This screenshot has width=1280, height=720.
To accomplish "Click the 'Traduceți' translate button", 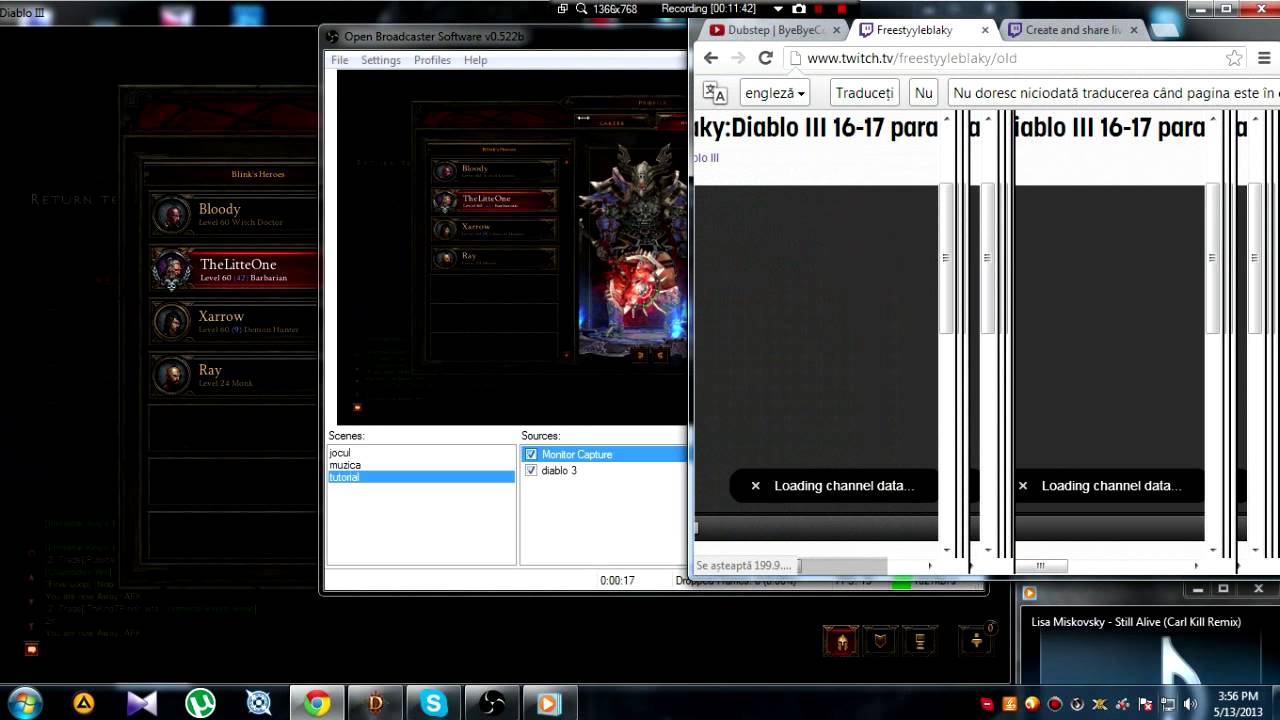I will coord(864,93).
